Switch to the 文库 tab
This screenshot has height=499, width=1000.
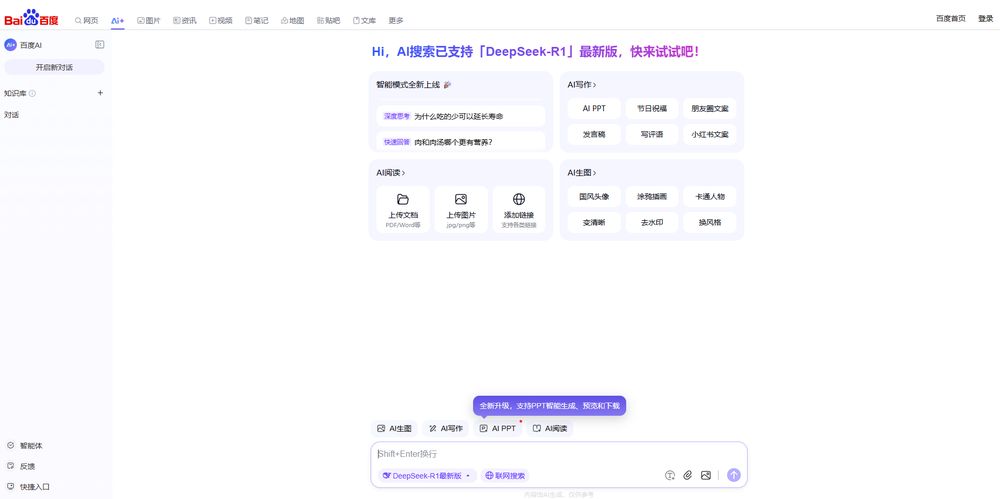364,20
